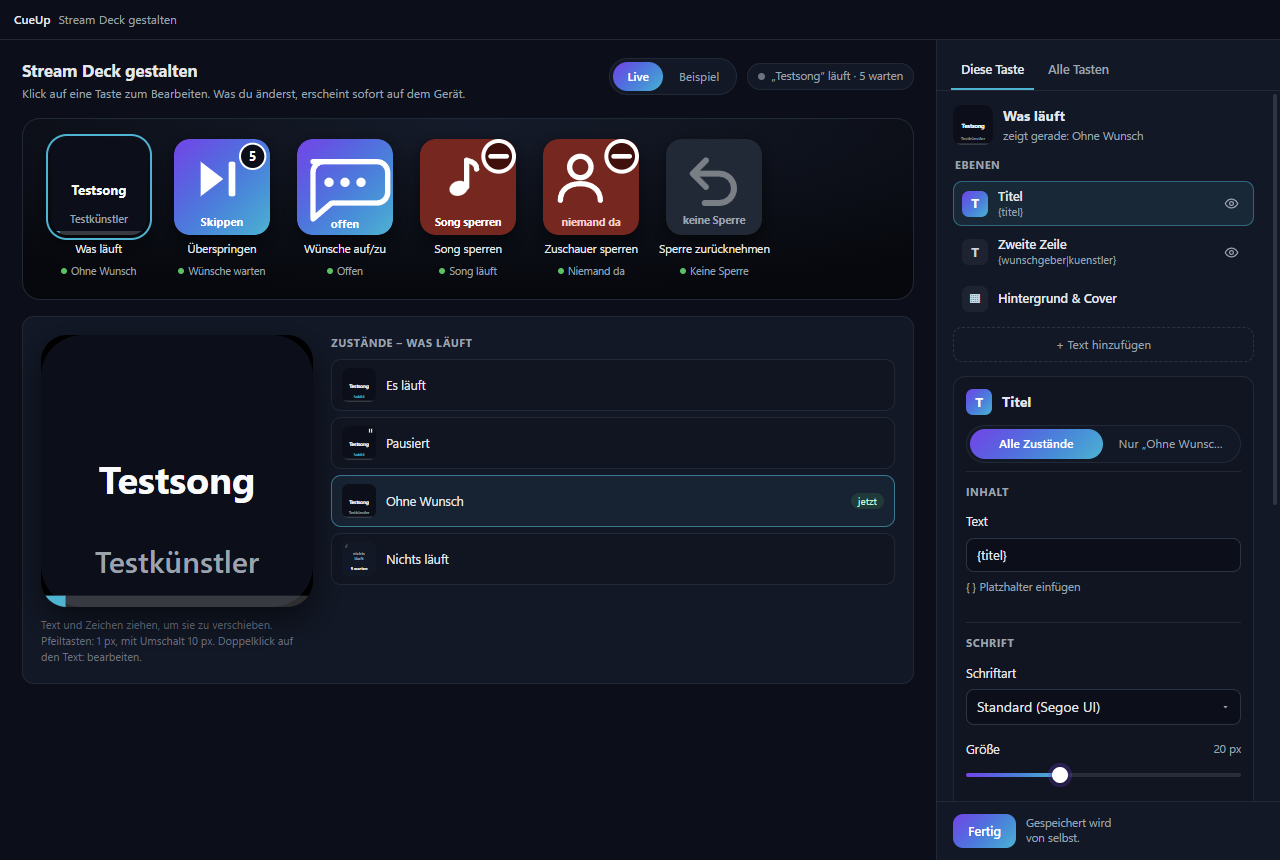
Task: Select the 'Ohne Wunsch' state row
Action: 613,501
